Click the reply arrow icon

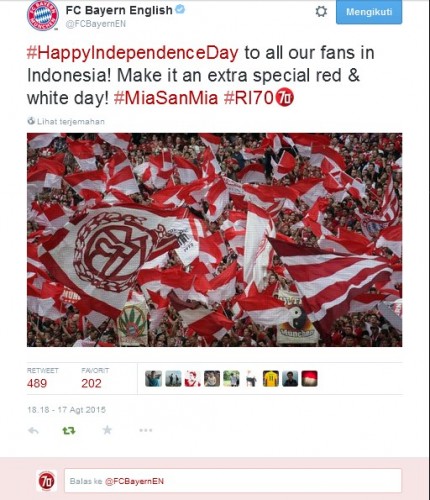pos(33,431)
